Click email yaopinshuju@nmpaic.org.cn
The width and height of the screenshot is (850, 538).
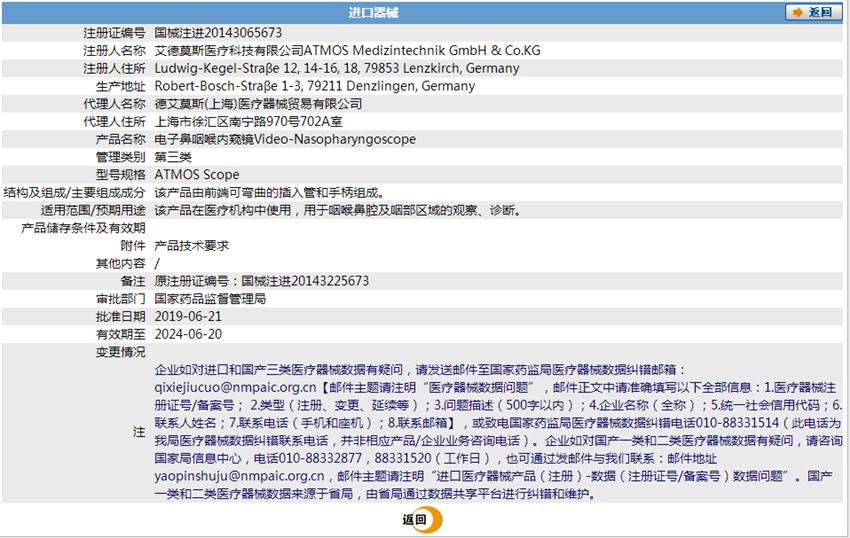pyautogui.click(x=239, y=476)
